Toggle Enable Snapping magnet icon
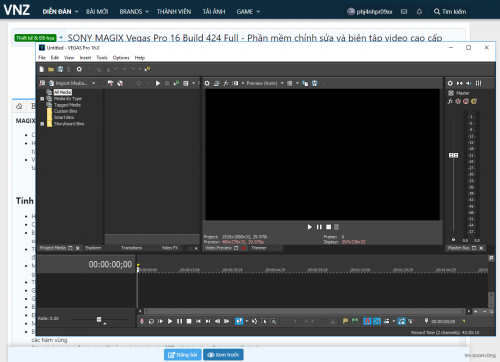 click(367, 321)
